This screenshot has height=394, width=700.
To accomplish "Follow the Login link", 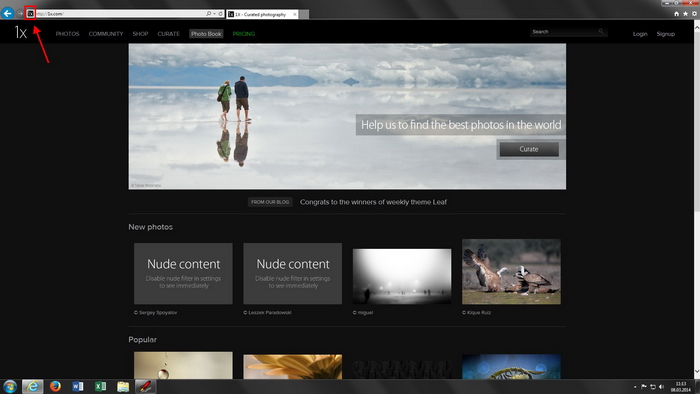I will pos(640,34).
